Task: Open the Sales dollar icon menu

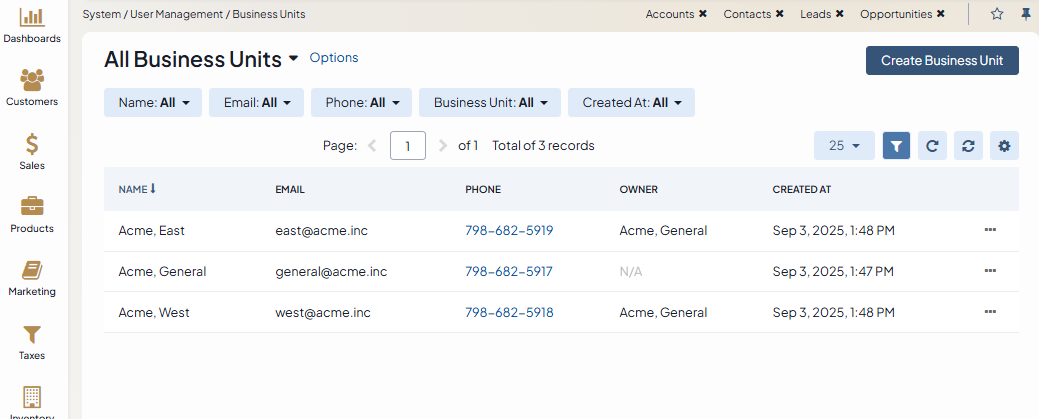Action: 32,151
